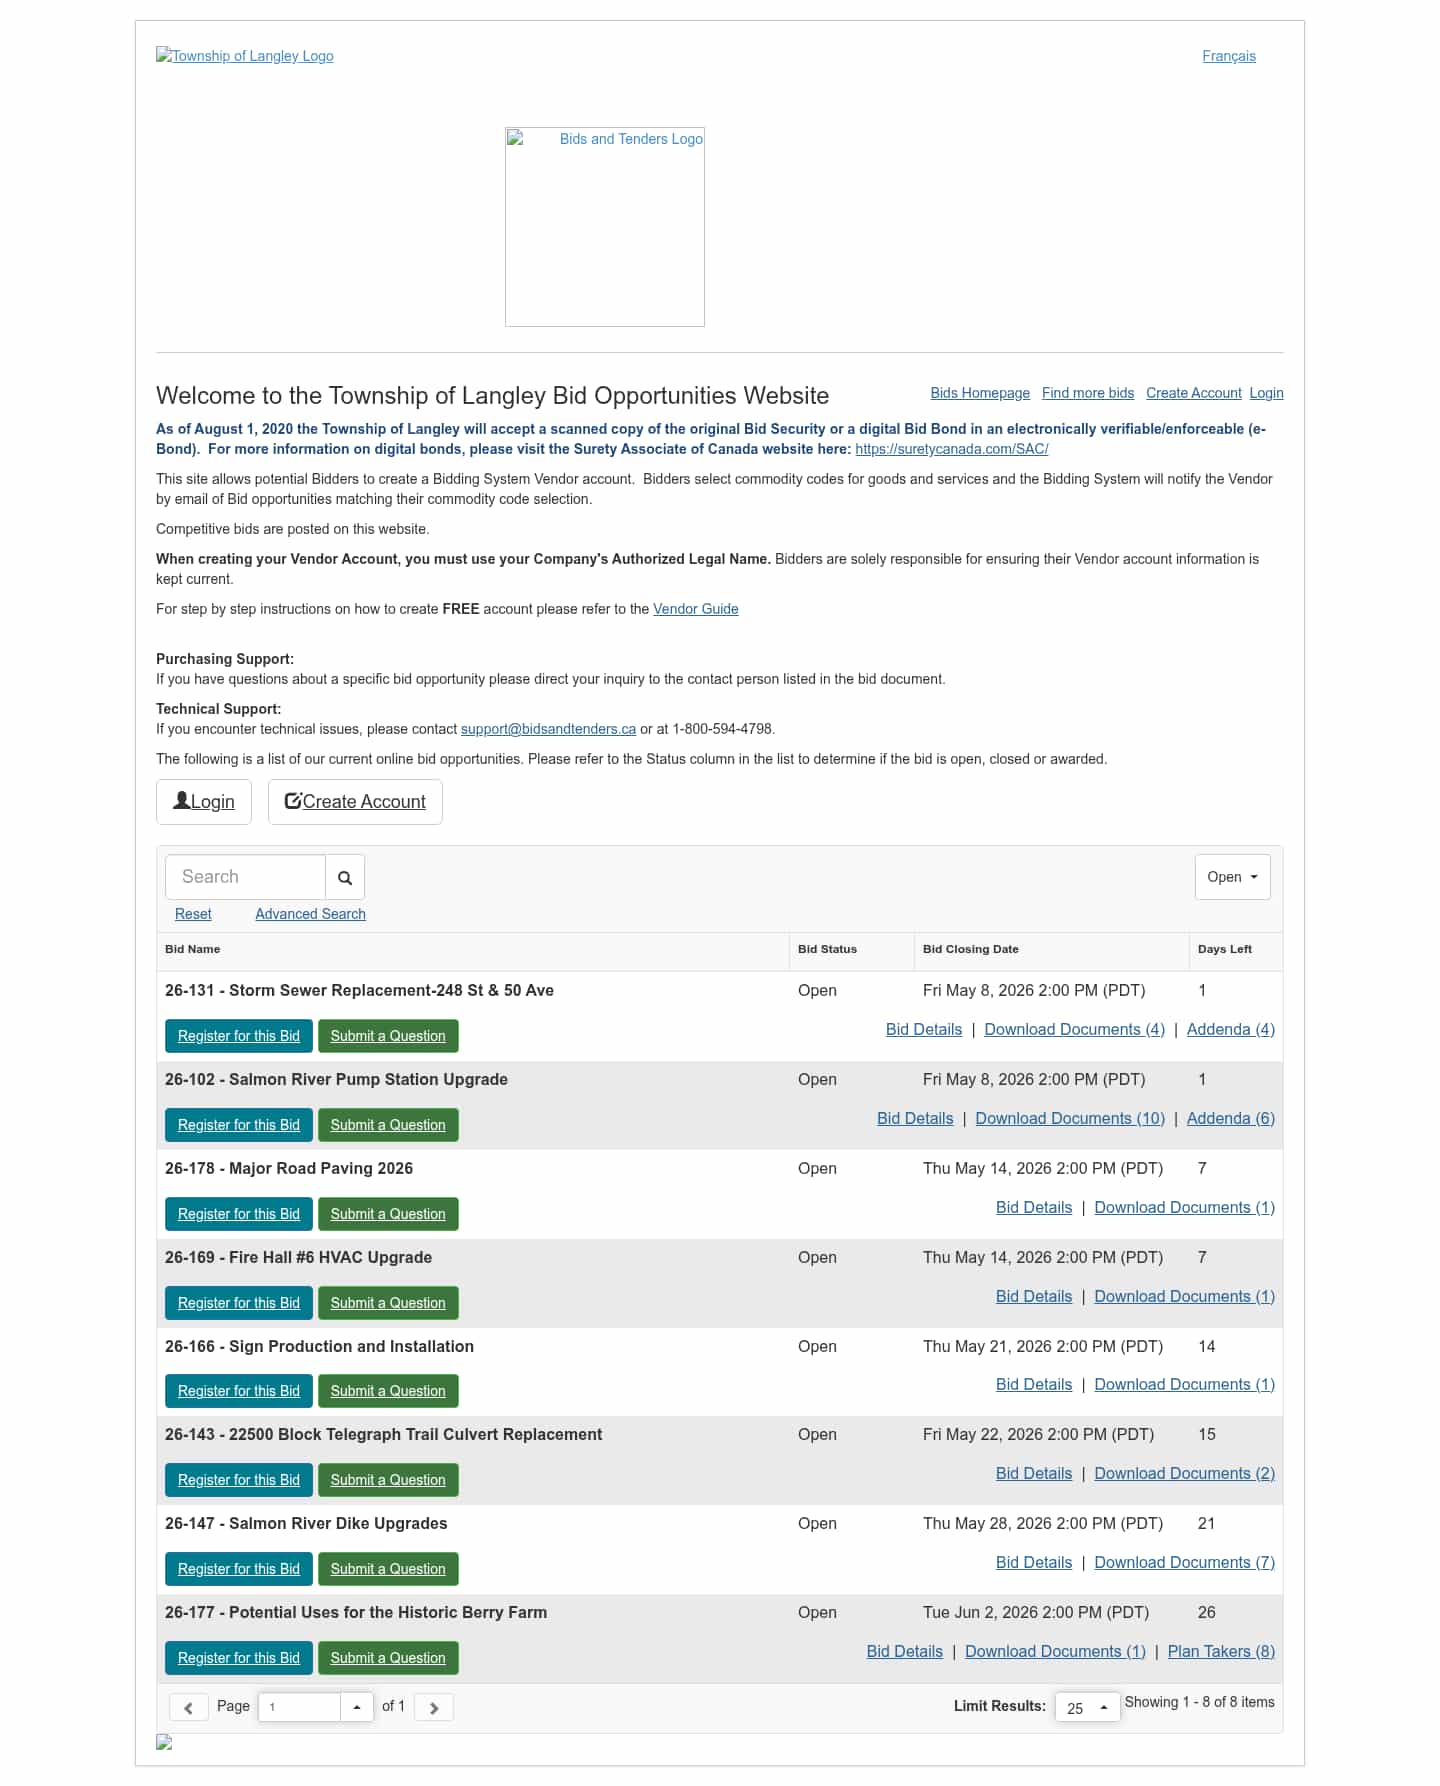Open the Township of Langley logo
The image size is (1440, 1786).
coord(245,56)
